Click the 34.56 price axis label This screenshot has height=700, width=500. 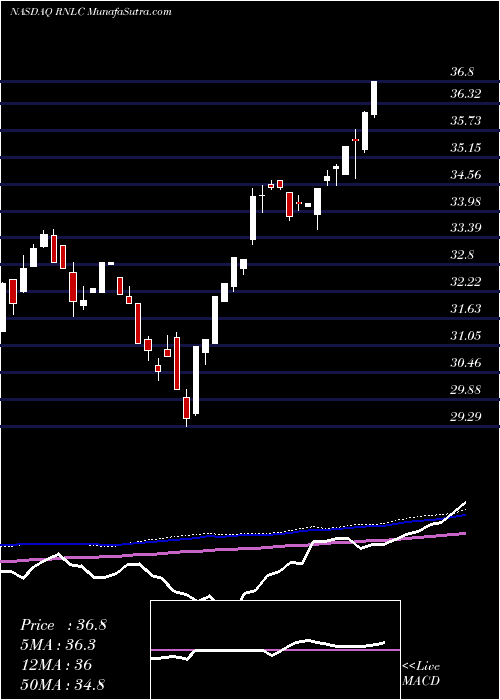(x=466, y=174)
